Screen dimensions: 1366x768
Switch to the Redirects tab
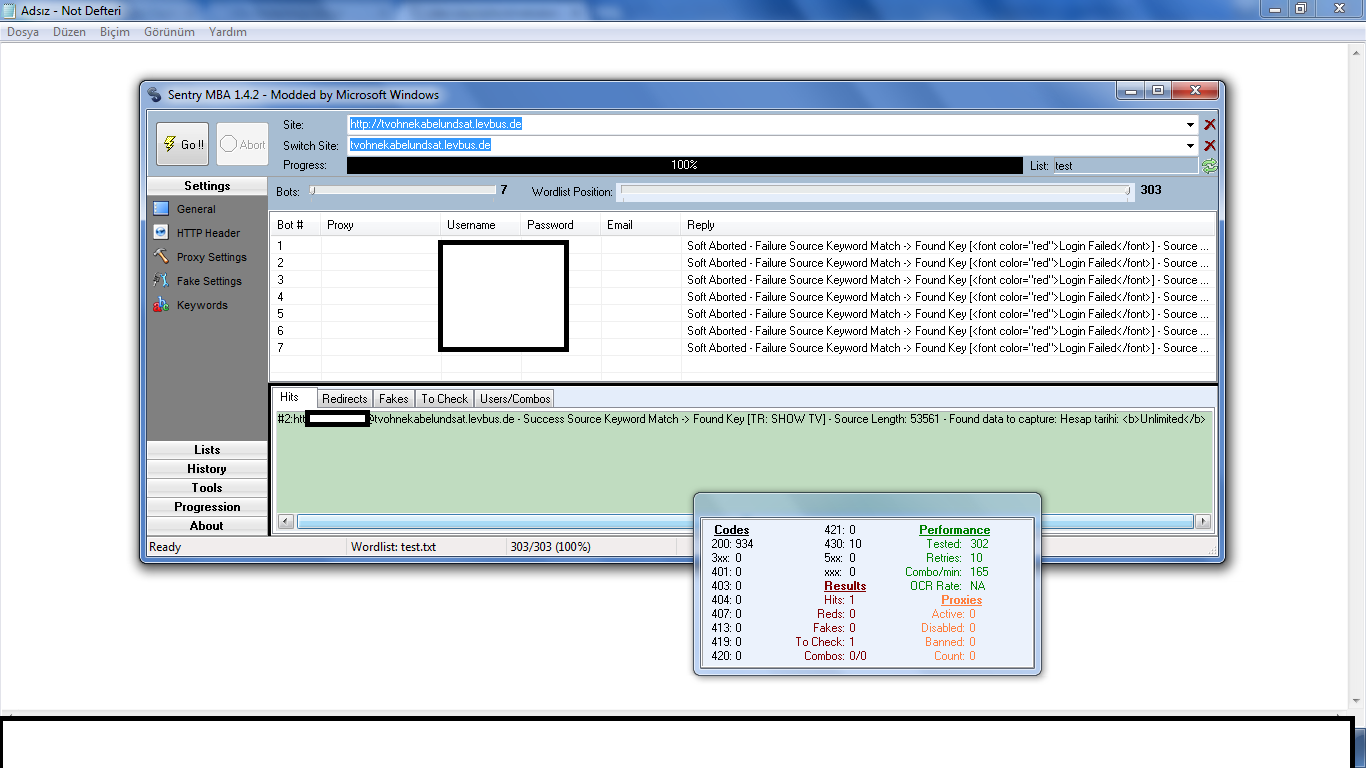click(x=344, y=399)
